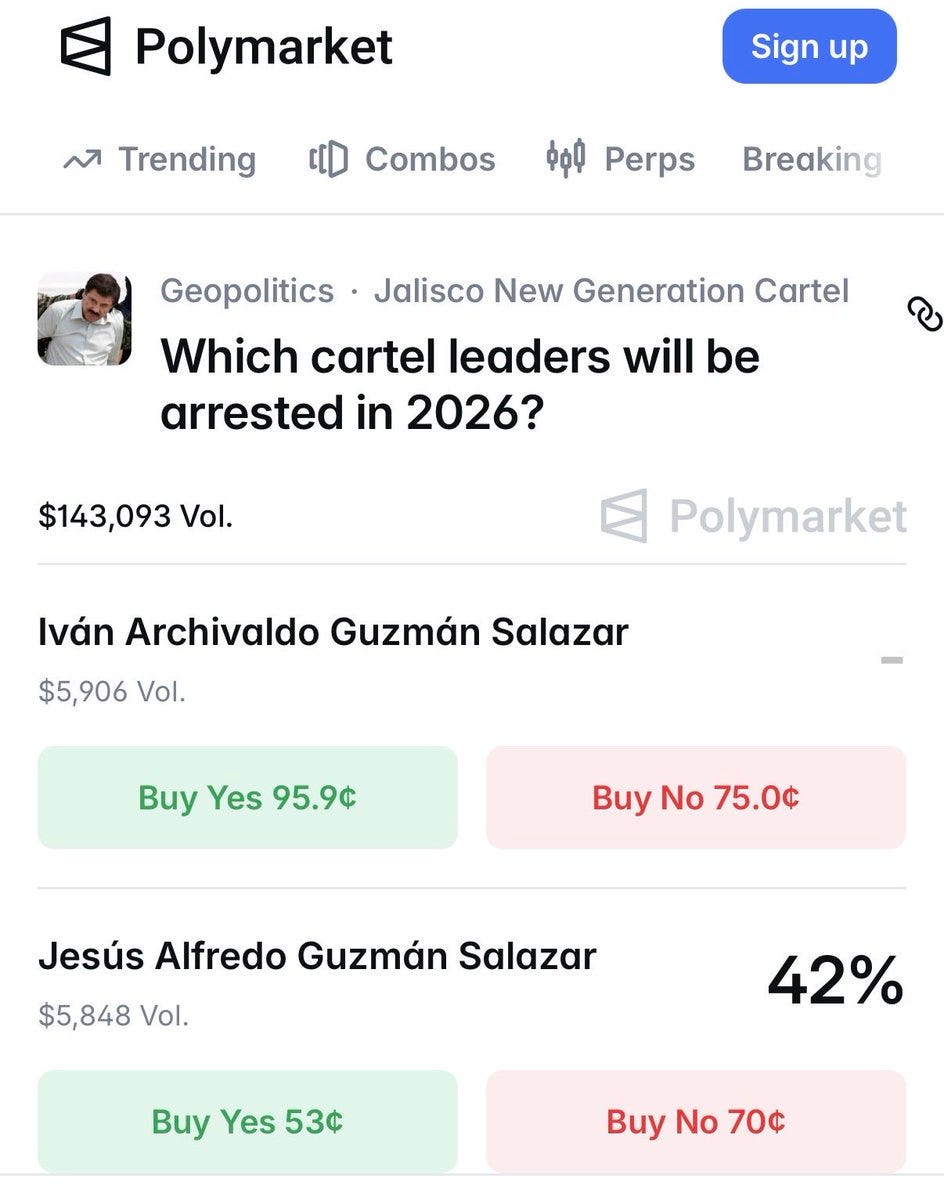The width and height of the screenshot is (944, 1200).
Task: Buy Yes at 95.9¢ for Iván Archivaldo
Action: coord(247,797)
